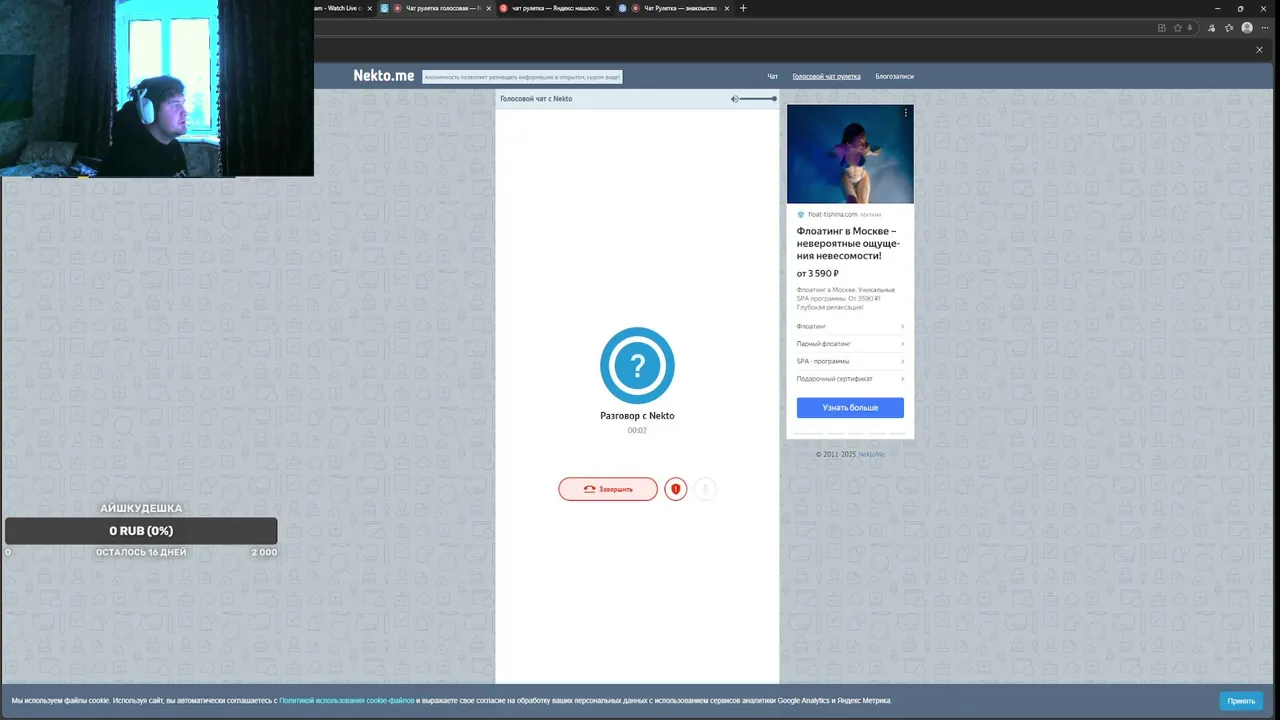Viewport: 1280px width, 720px height.
Task: Open a new browser tab with plus
Action: (x=742, y=8)
